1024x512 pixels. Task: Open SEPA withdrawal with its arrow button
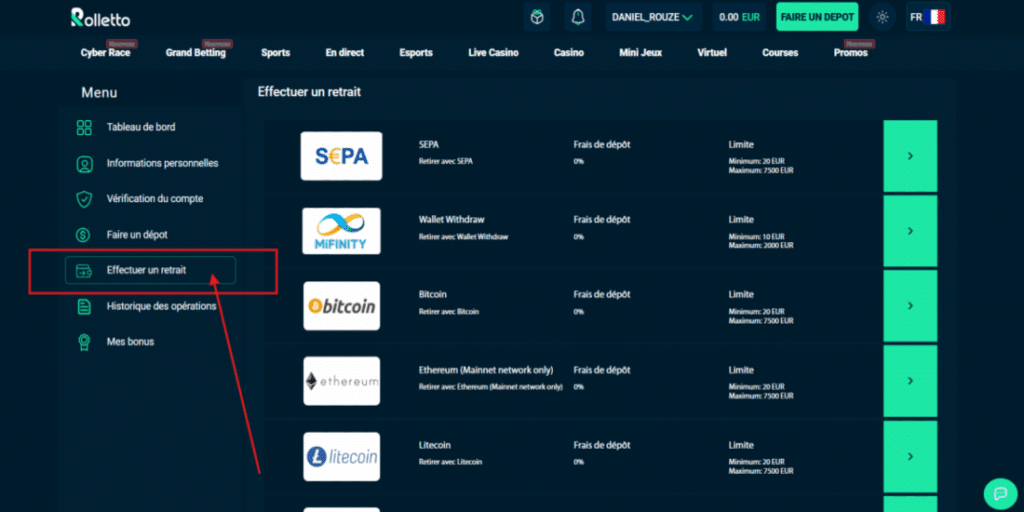910,156
